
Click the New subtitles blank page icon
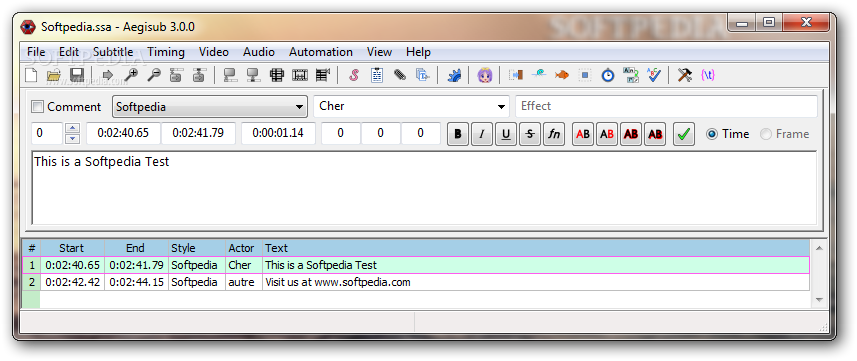[31, 75]
